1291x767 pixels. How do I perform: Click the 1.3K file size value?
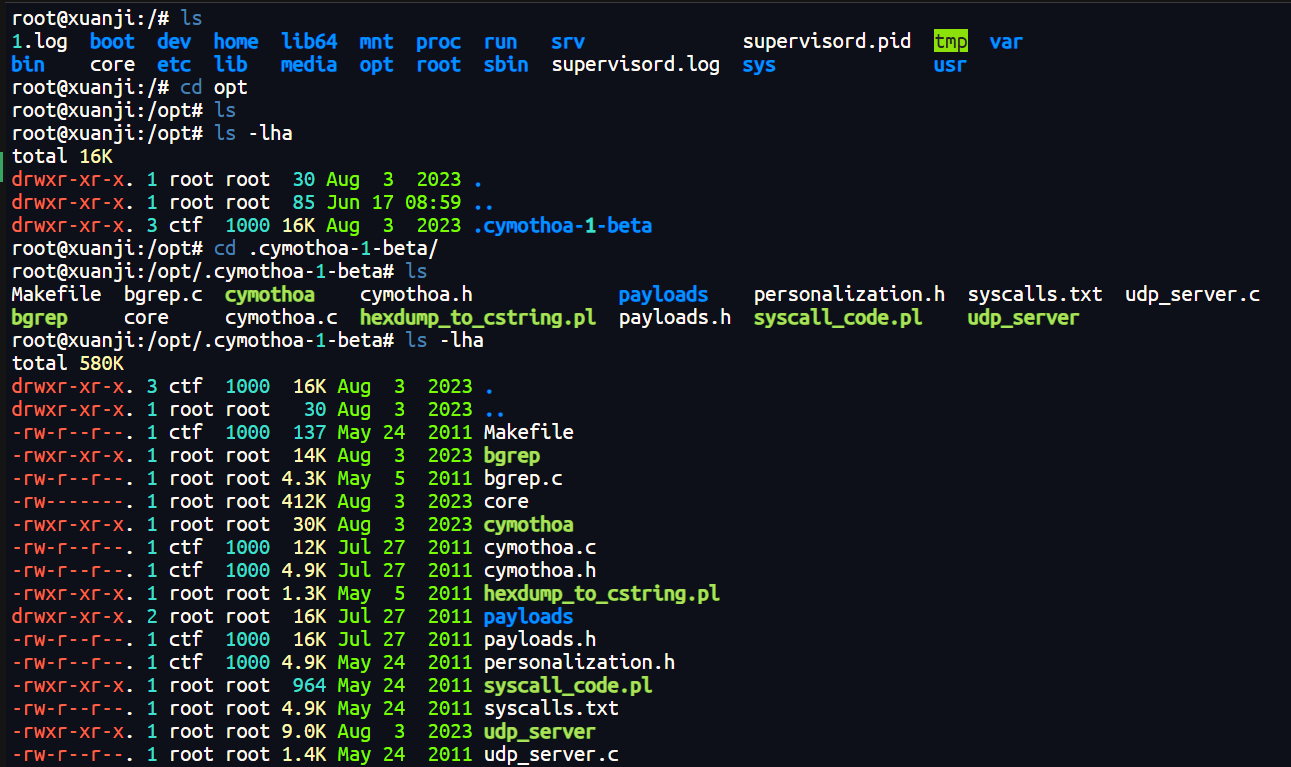(304, 594)
